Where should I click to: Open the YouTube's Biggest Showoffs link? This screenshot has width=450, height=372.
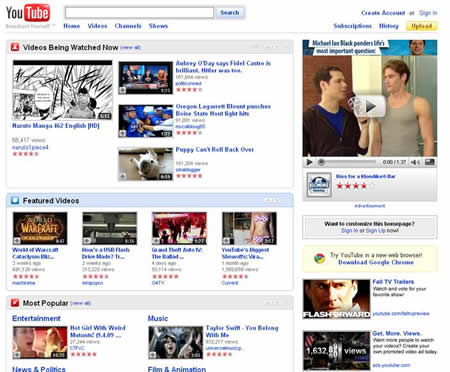[245, 253]
